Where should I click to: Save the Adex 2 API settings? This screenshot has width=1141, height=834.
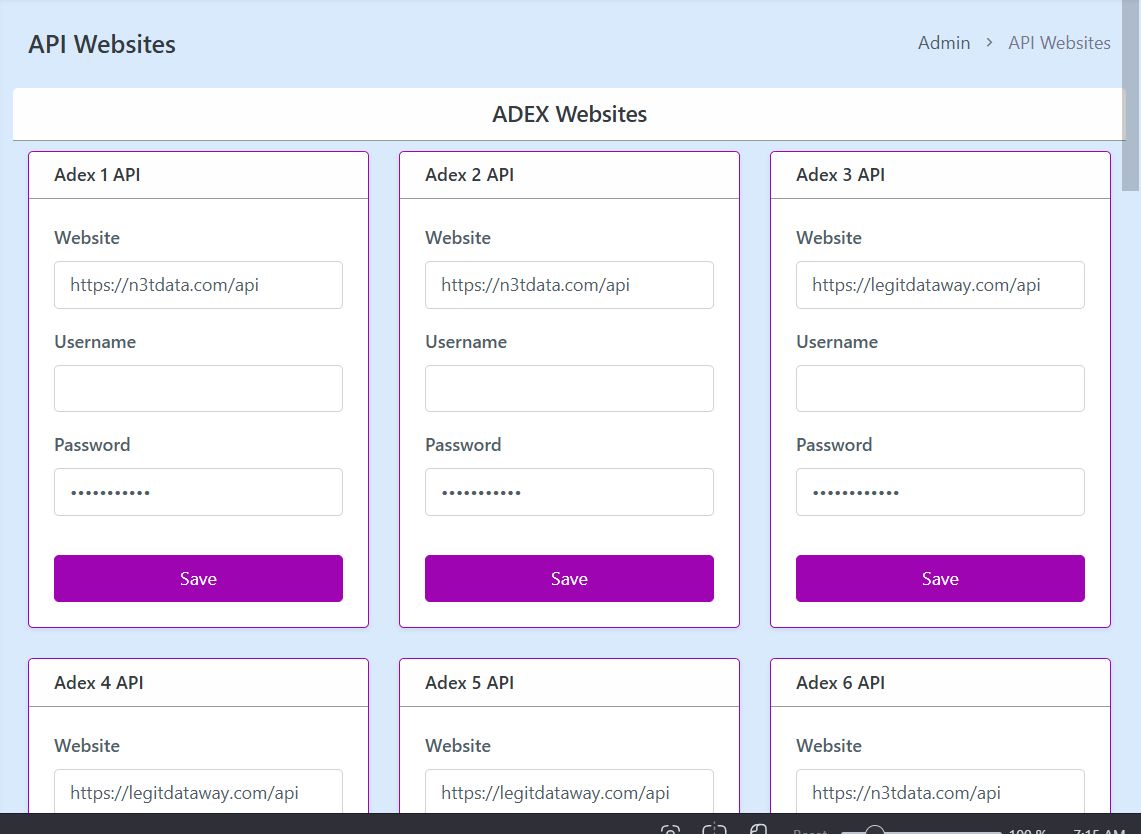569,579
